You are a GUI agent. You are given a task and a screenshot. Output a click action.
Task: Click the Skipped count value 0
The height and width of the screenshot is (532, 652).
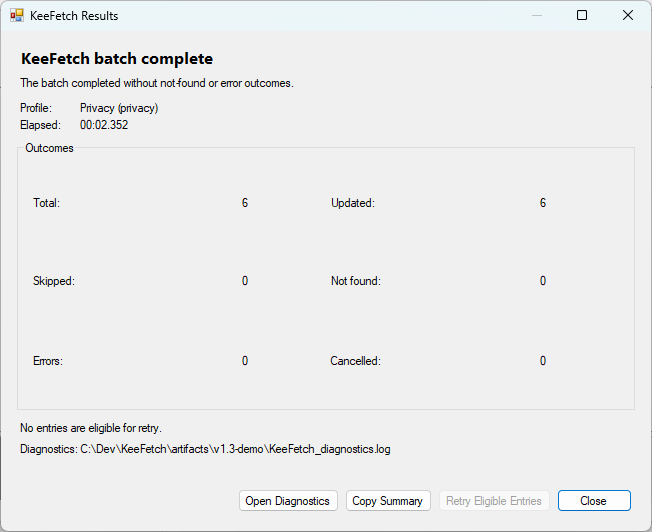pyautogui.click(x=245, y=281)
